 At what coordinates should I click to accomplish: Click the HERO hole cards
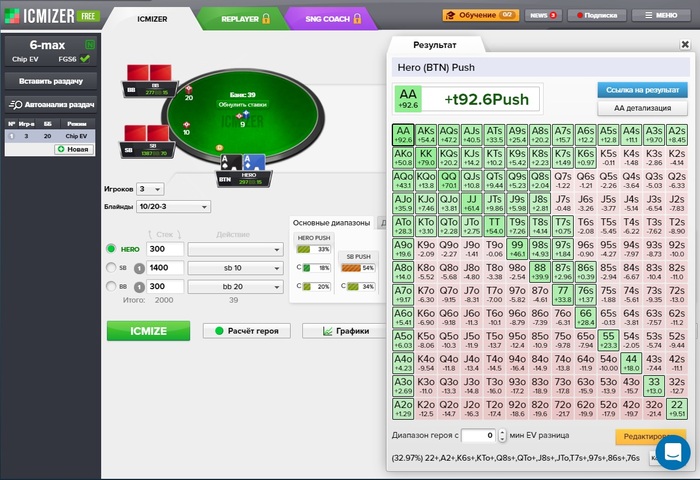242,163
